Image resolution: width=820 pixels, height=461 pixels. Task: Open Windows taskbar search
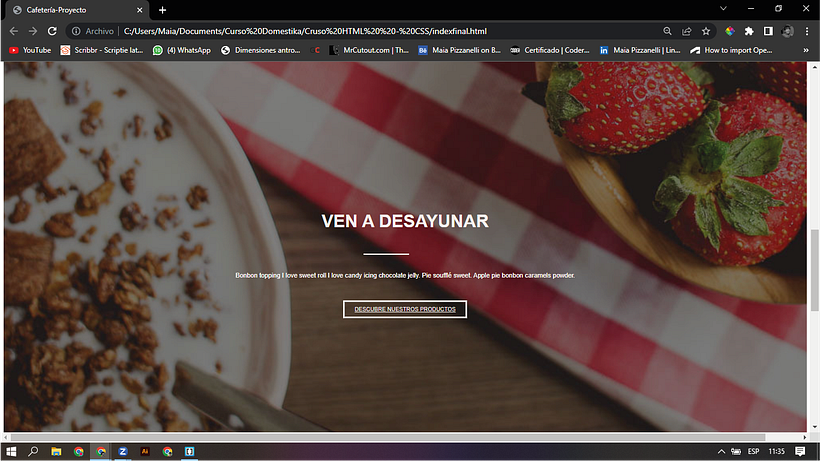(33, 451)
